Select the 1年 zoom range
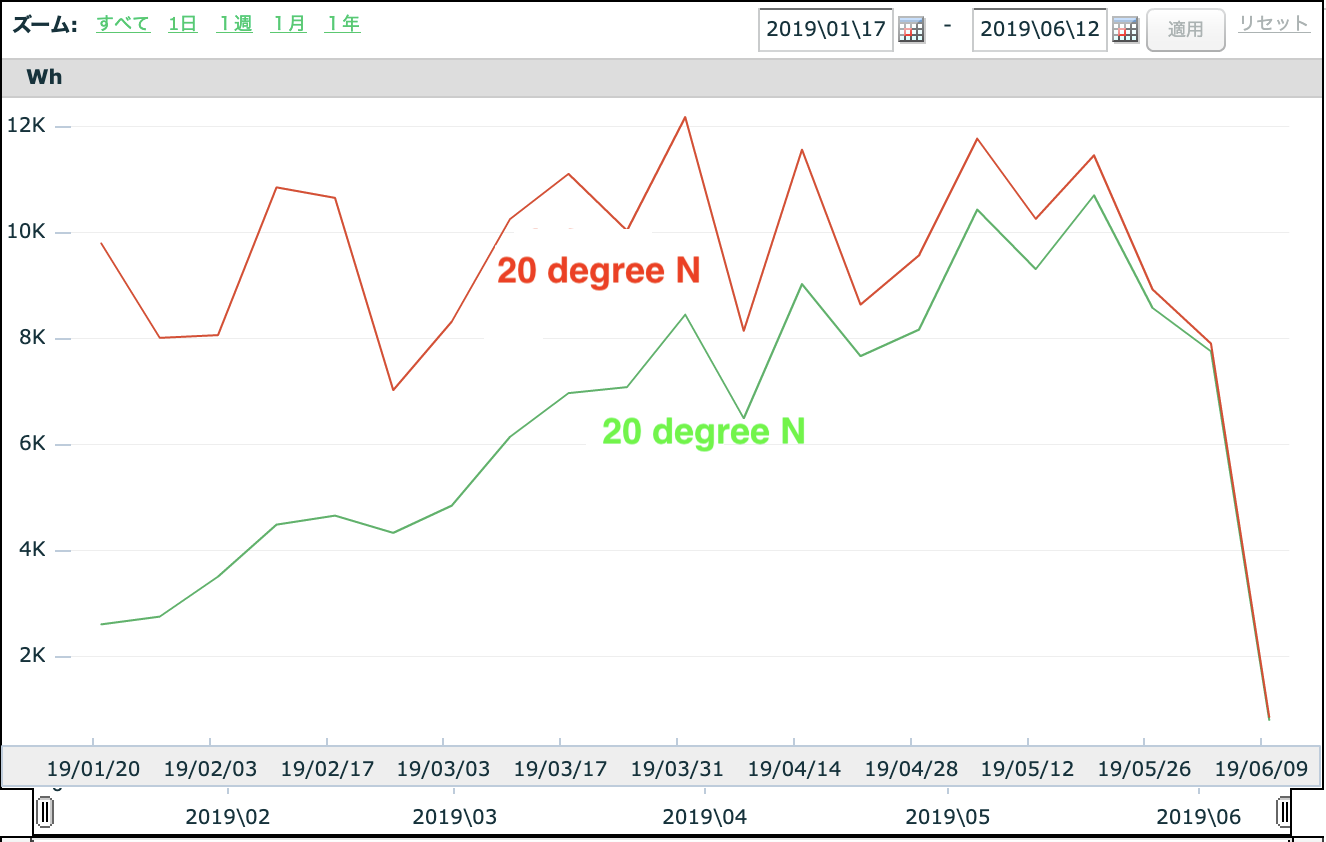The height and width of the screenshot is (842, 1326). [x=342, y=24]
